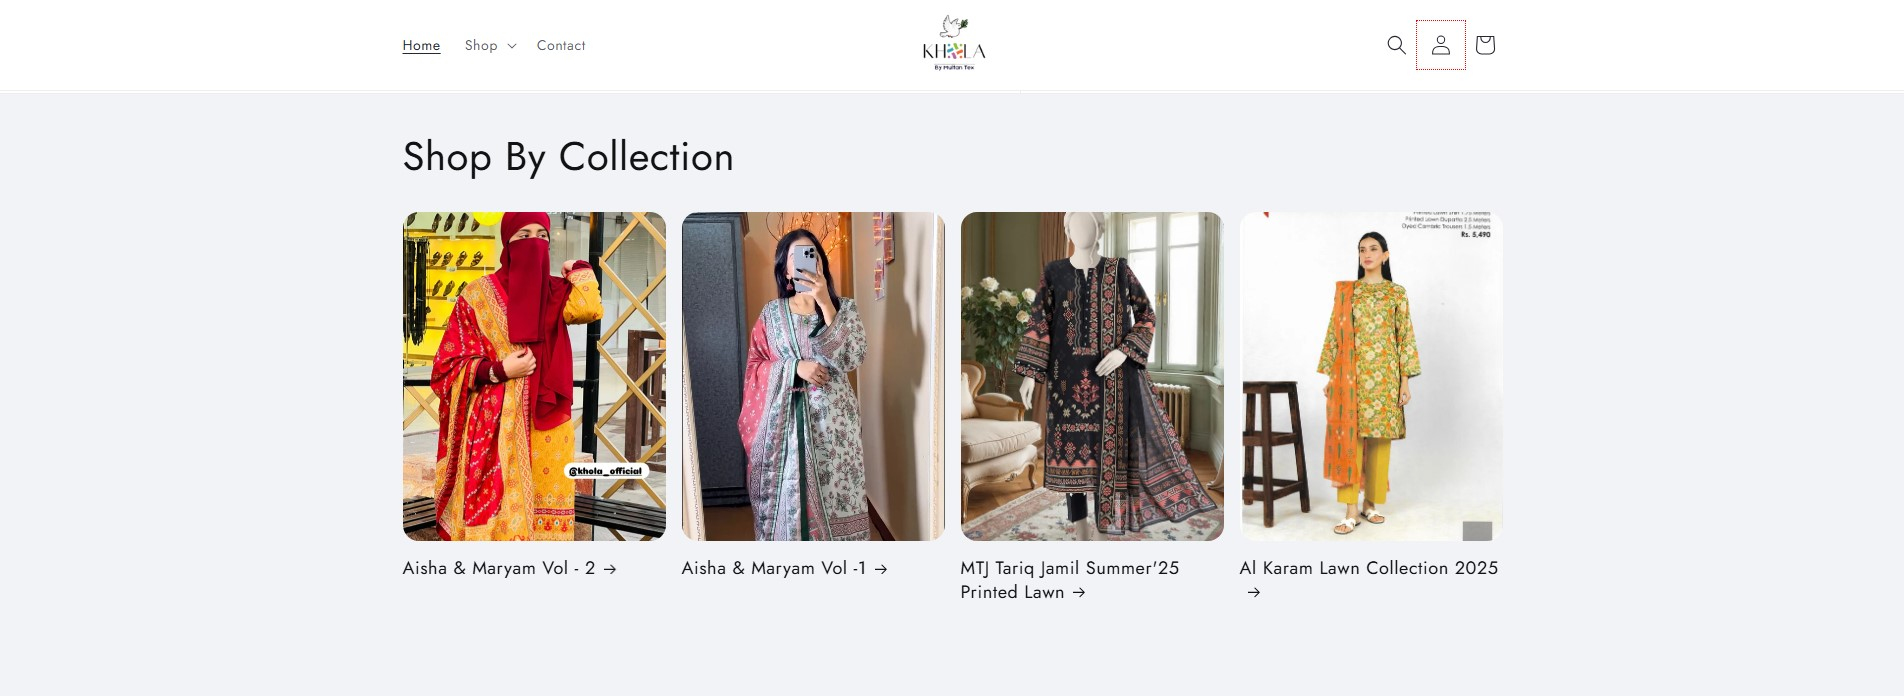Image resolution: width=1904 pixels, height=696 pixels.
Task: Open Al Karam Lawn Collection 2025 link
Action: (1369, 568)
